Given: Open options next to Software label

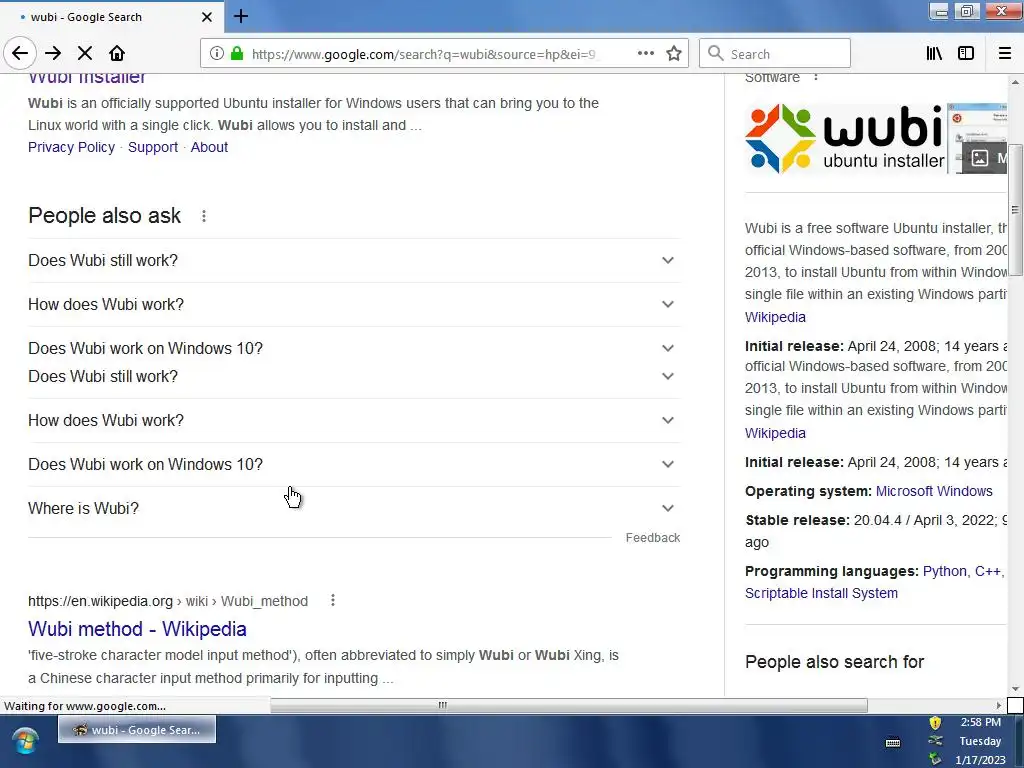Looking at the screenshot, I should click(815, 77).
